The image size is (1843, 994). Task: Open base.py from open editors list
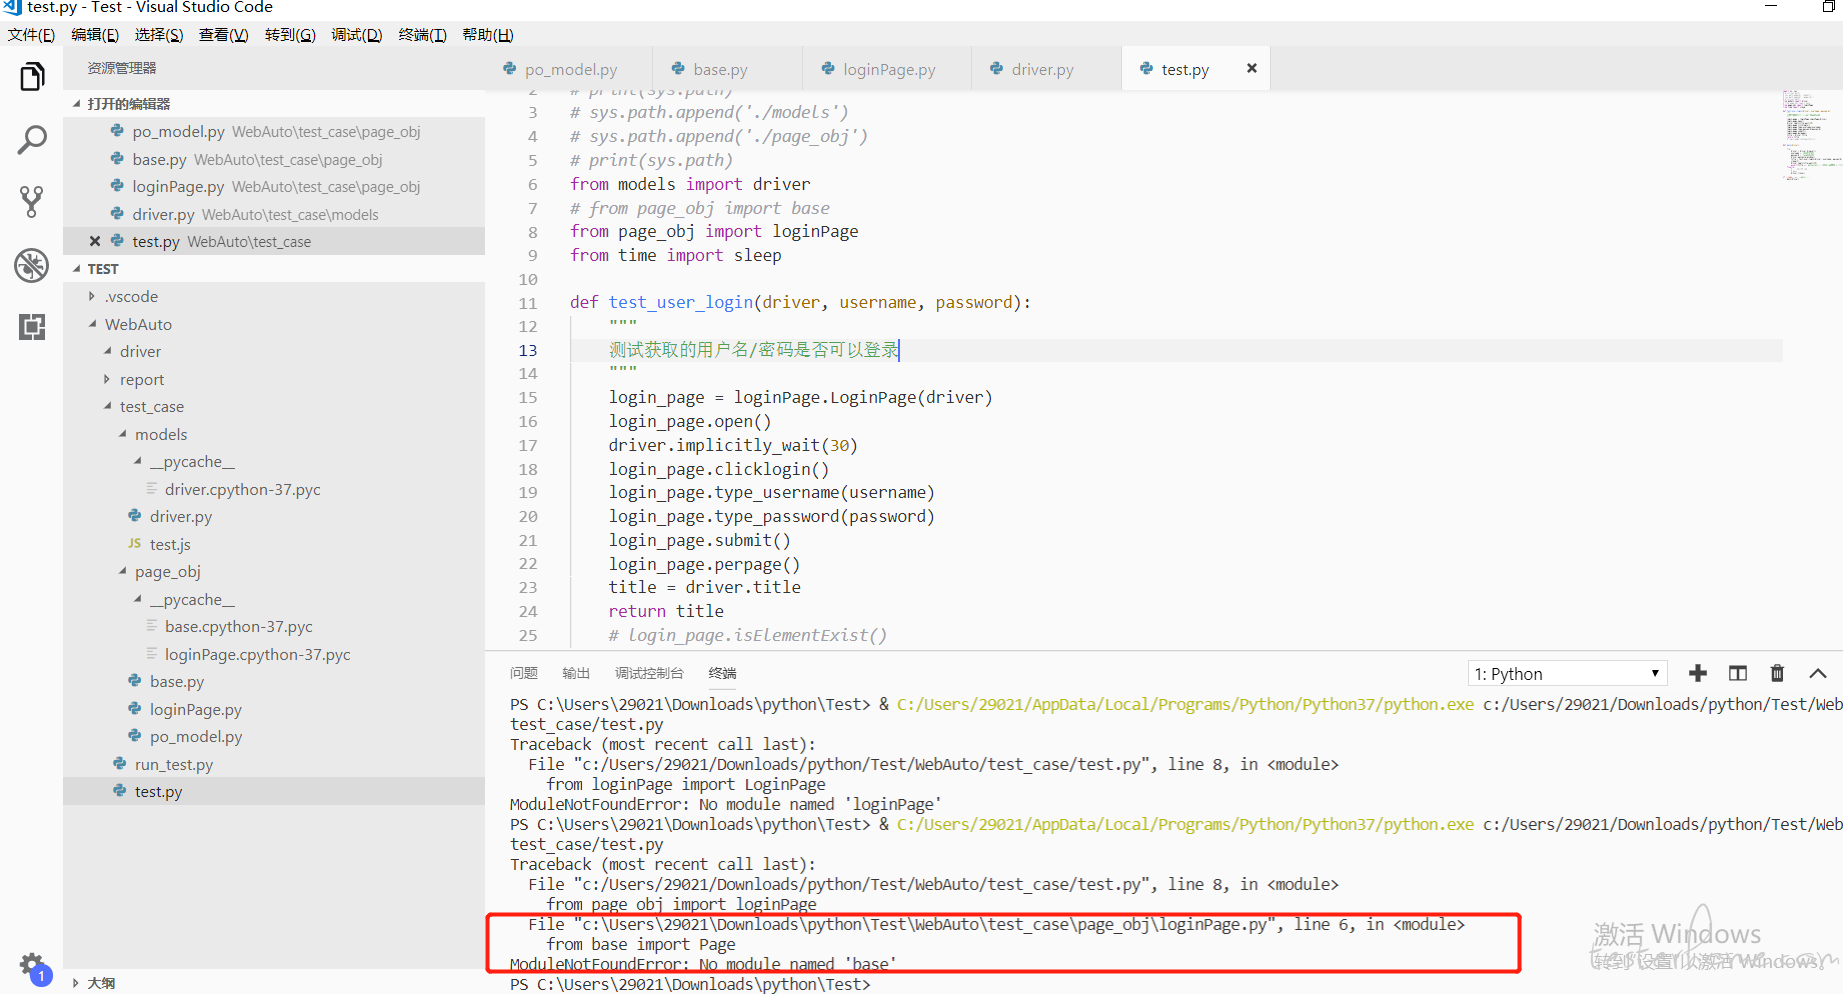274,160
